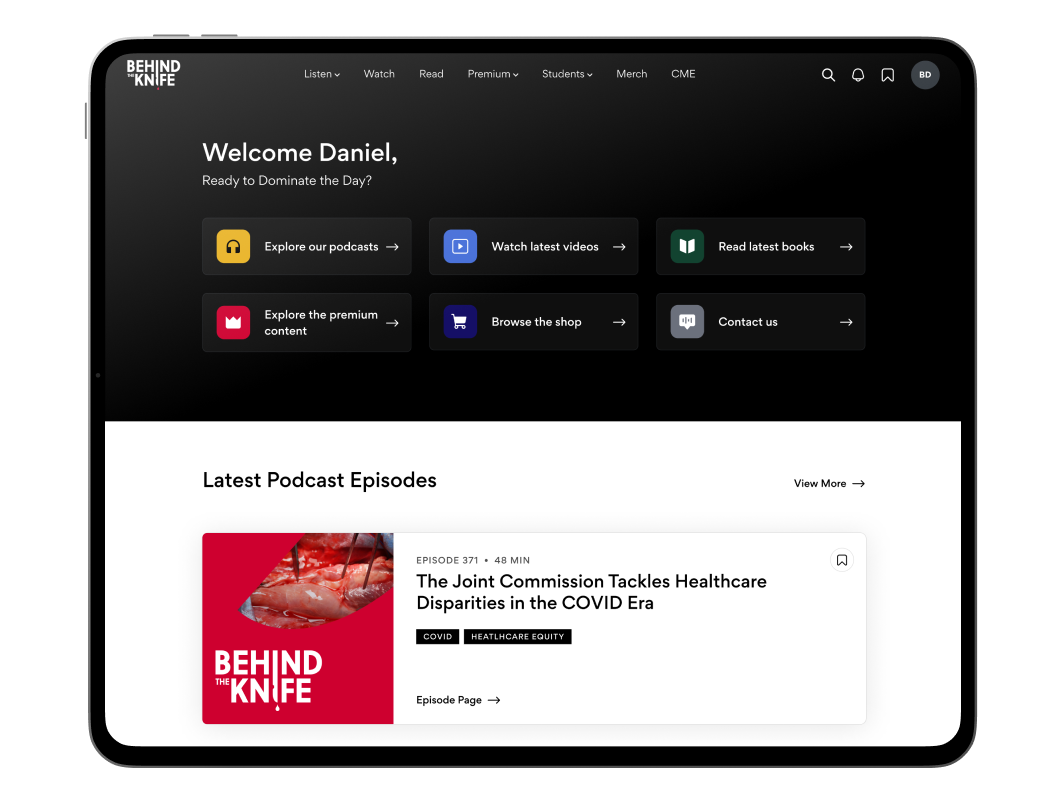Open notifications bell icon

(858, 75)
